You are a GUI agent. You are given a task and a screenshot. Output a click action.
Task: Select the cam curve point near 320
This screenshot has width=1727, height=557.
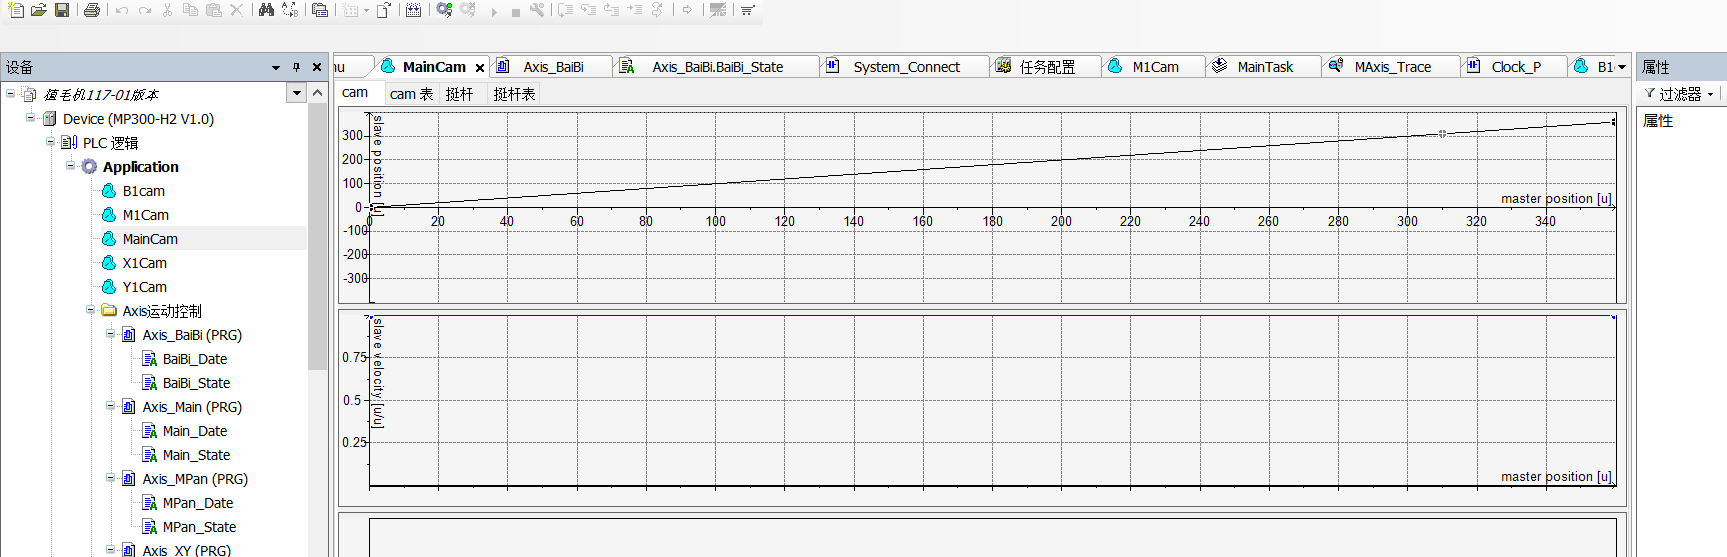tap(1442, 133)
